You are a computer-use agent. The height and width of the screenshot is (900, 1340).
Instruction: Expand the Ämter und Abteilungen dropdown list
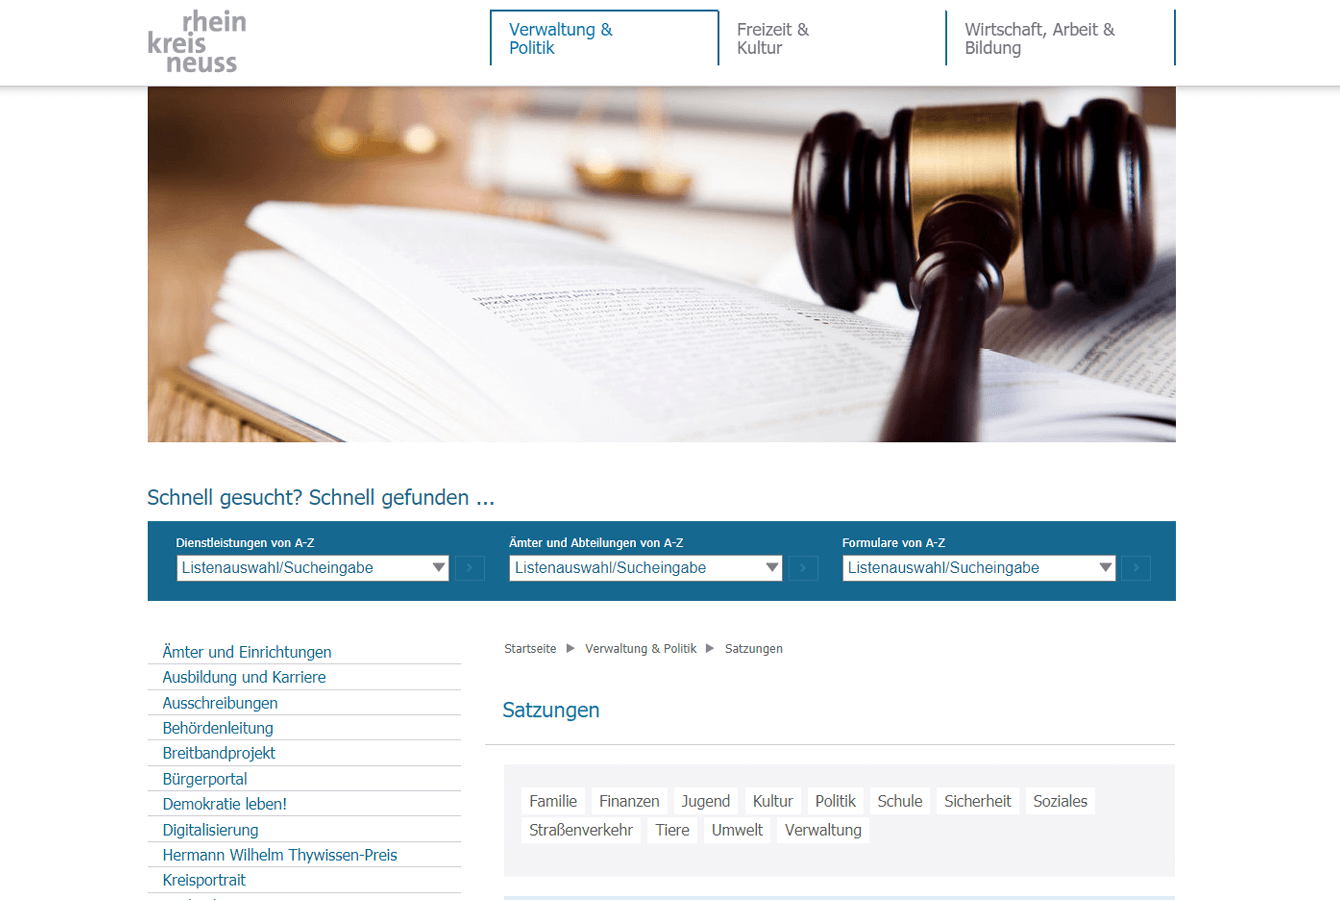coord(645,568)
